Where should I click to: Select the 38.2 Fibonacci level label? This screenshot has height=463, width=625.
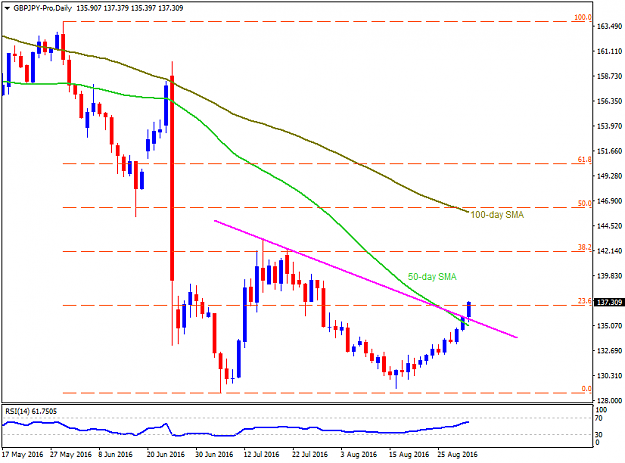584,247
